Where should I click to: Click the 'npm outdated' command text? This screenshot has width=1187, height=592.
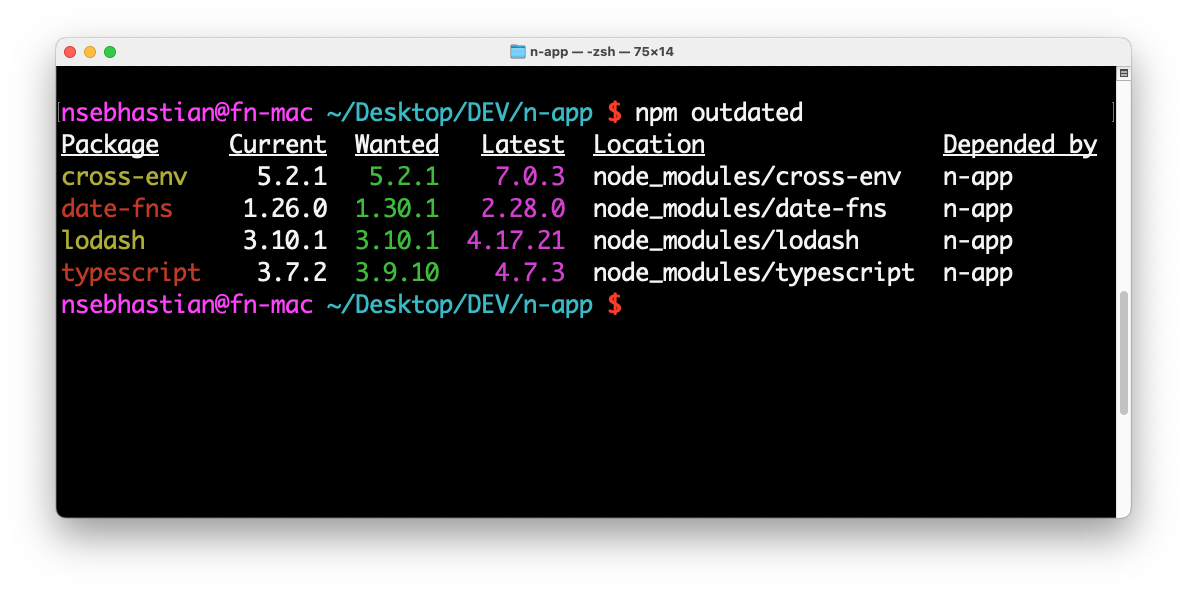pyautogui.click(x=718, y=113)
